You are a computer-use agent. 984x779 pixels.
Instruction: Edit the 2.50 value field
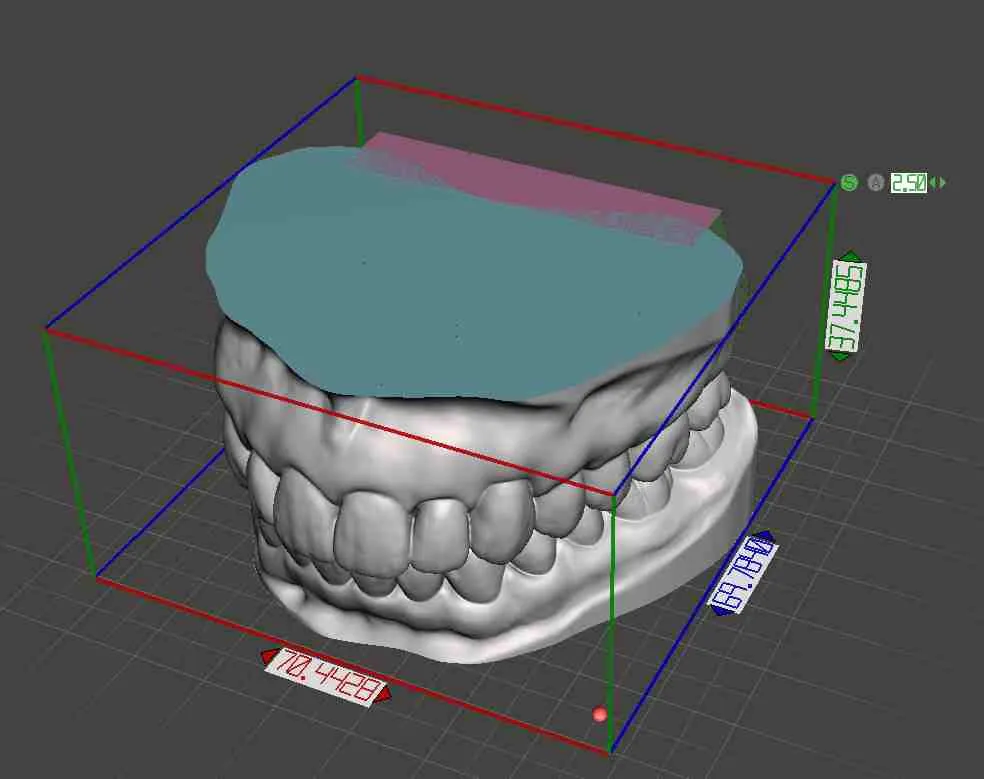[x=909, y=183]
